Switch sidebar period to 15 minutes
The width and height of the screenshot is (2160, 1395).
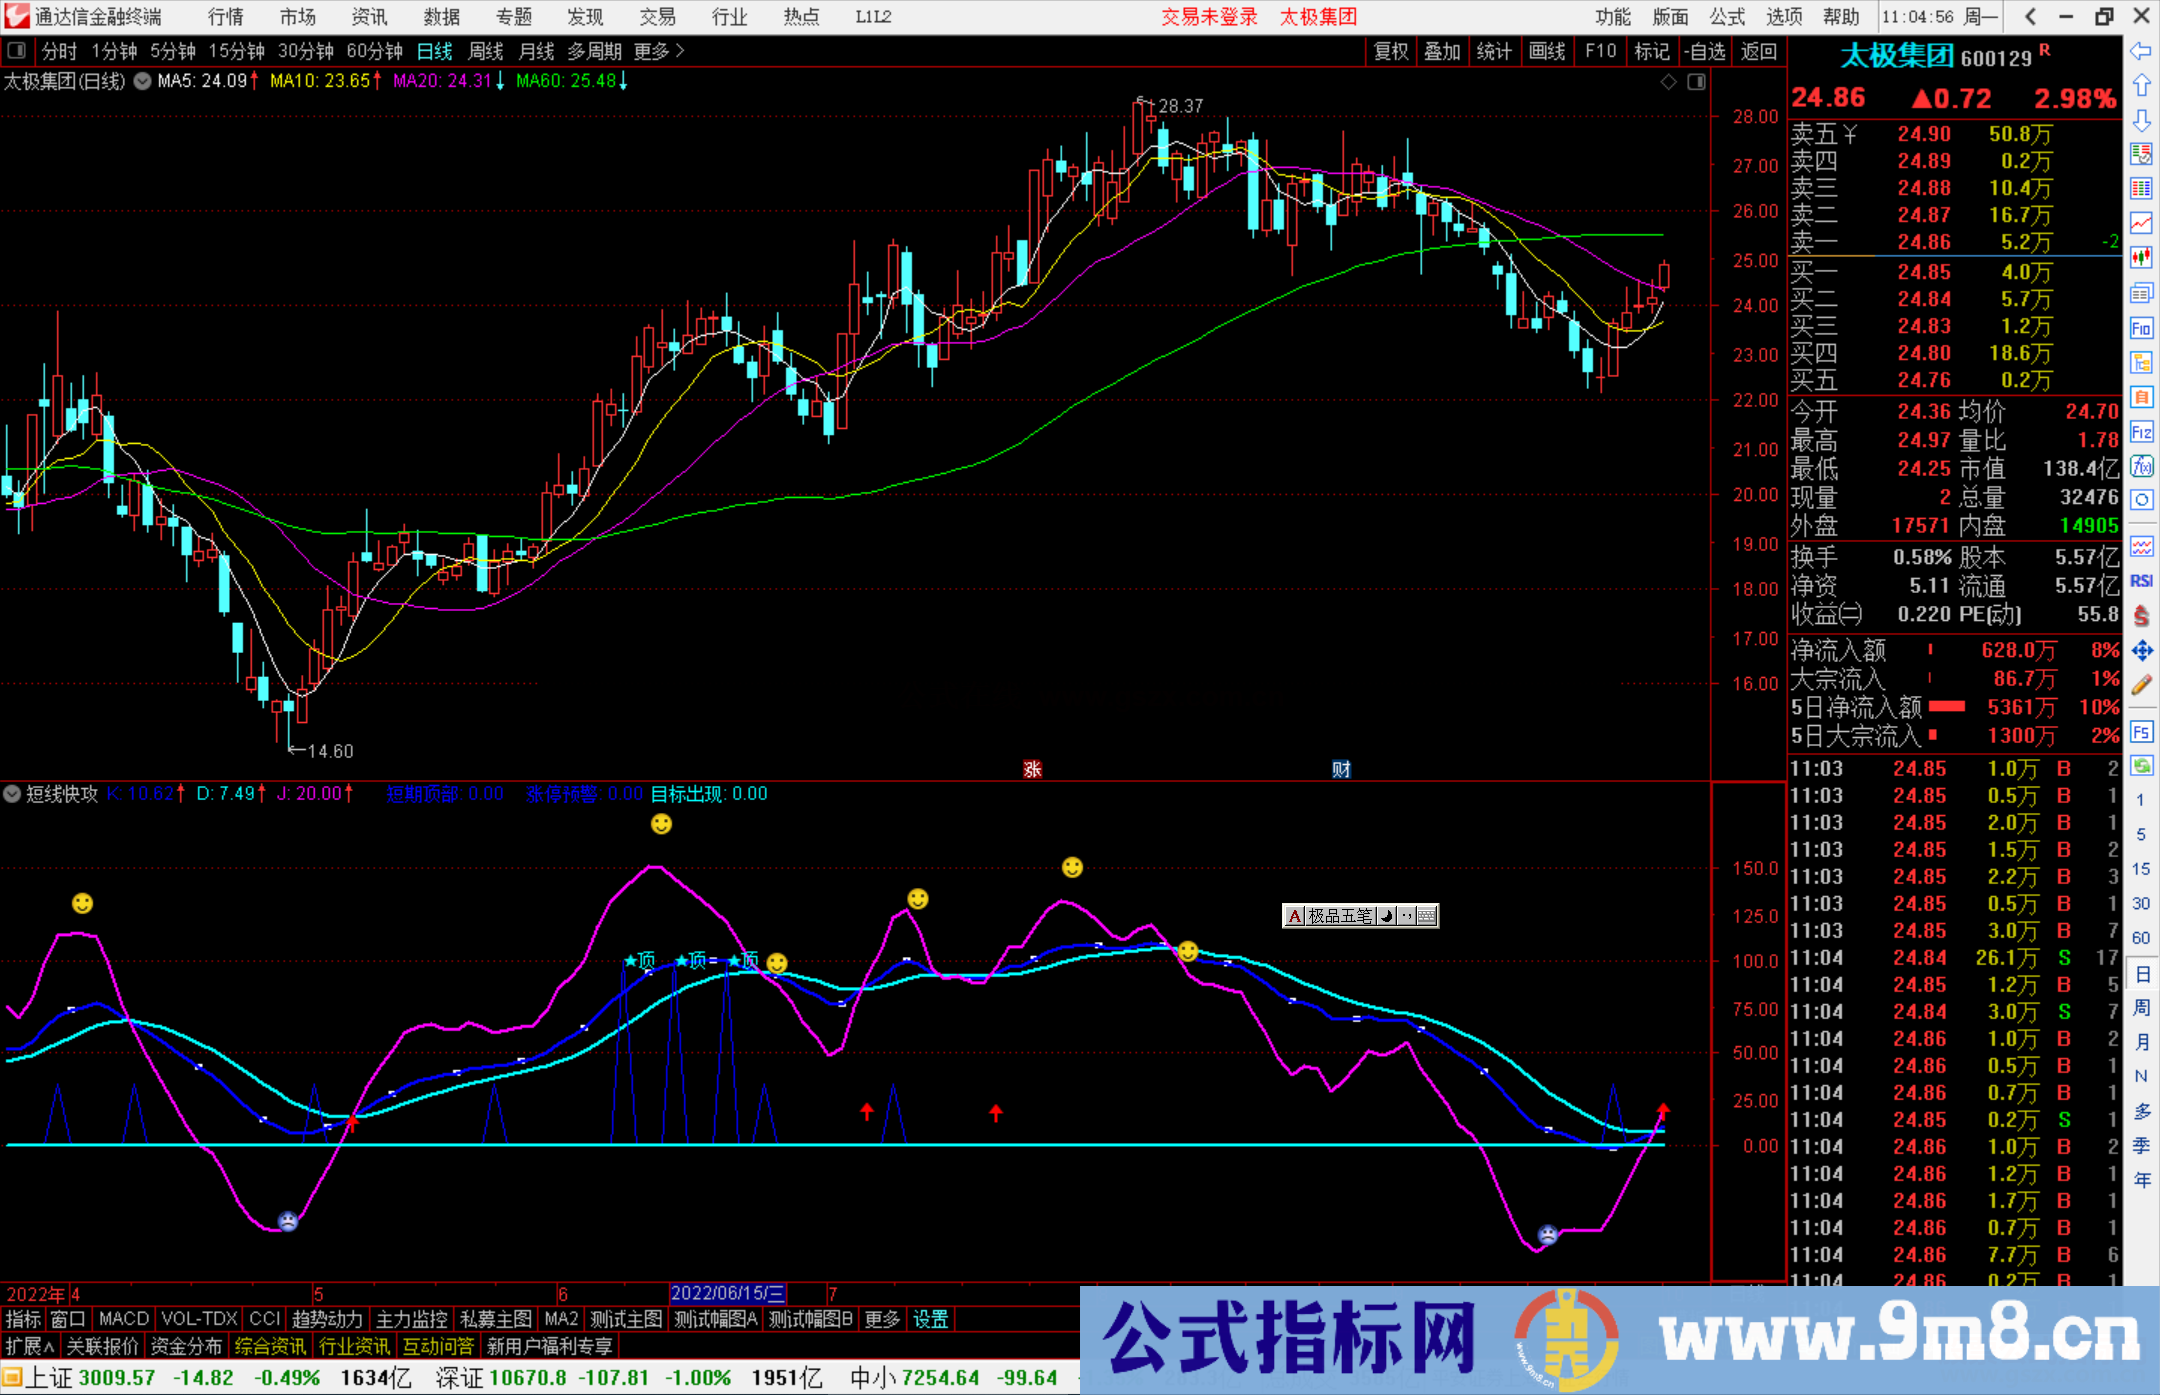[2140, 869]
